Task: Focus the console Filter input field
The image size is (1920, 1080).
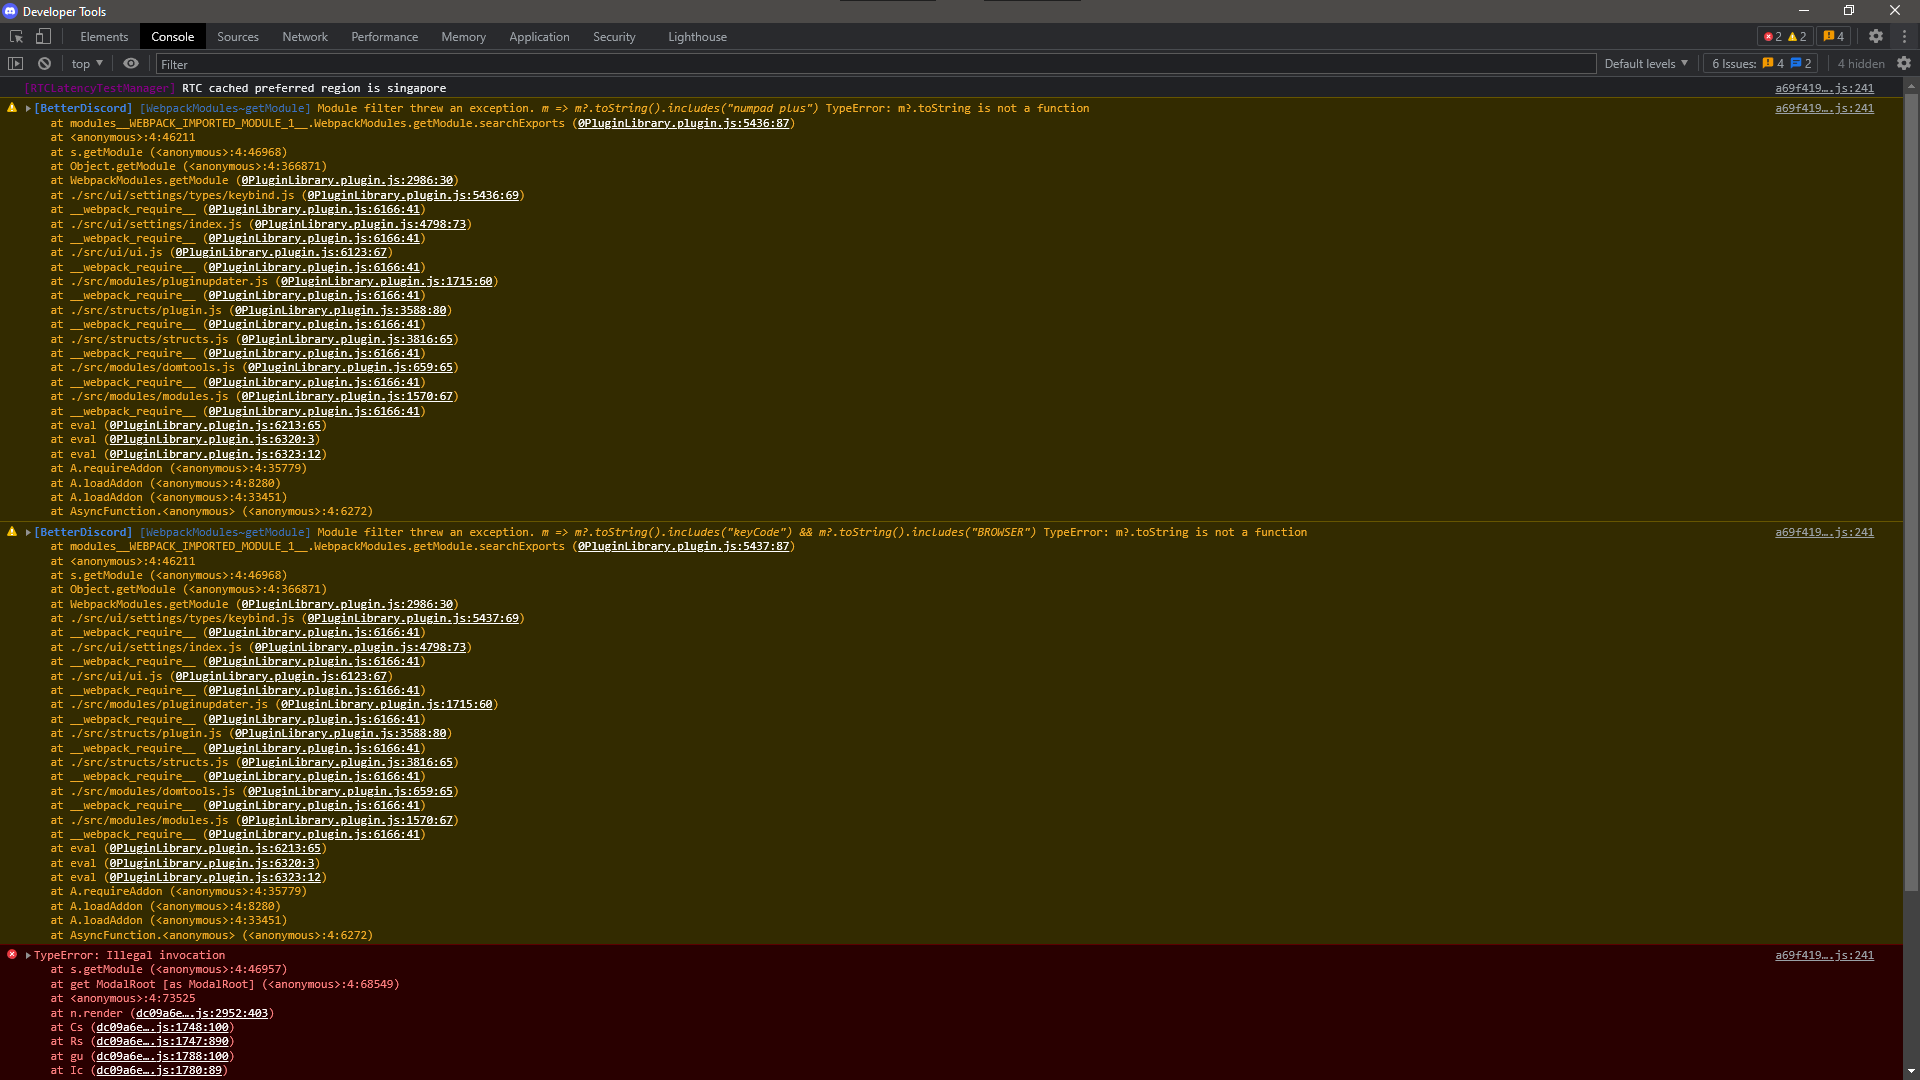Action: [875, 64]
